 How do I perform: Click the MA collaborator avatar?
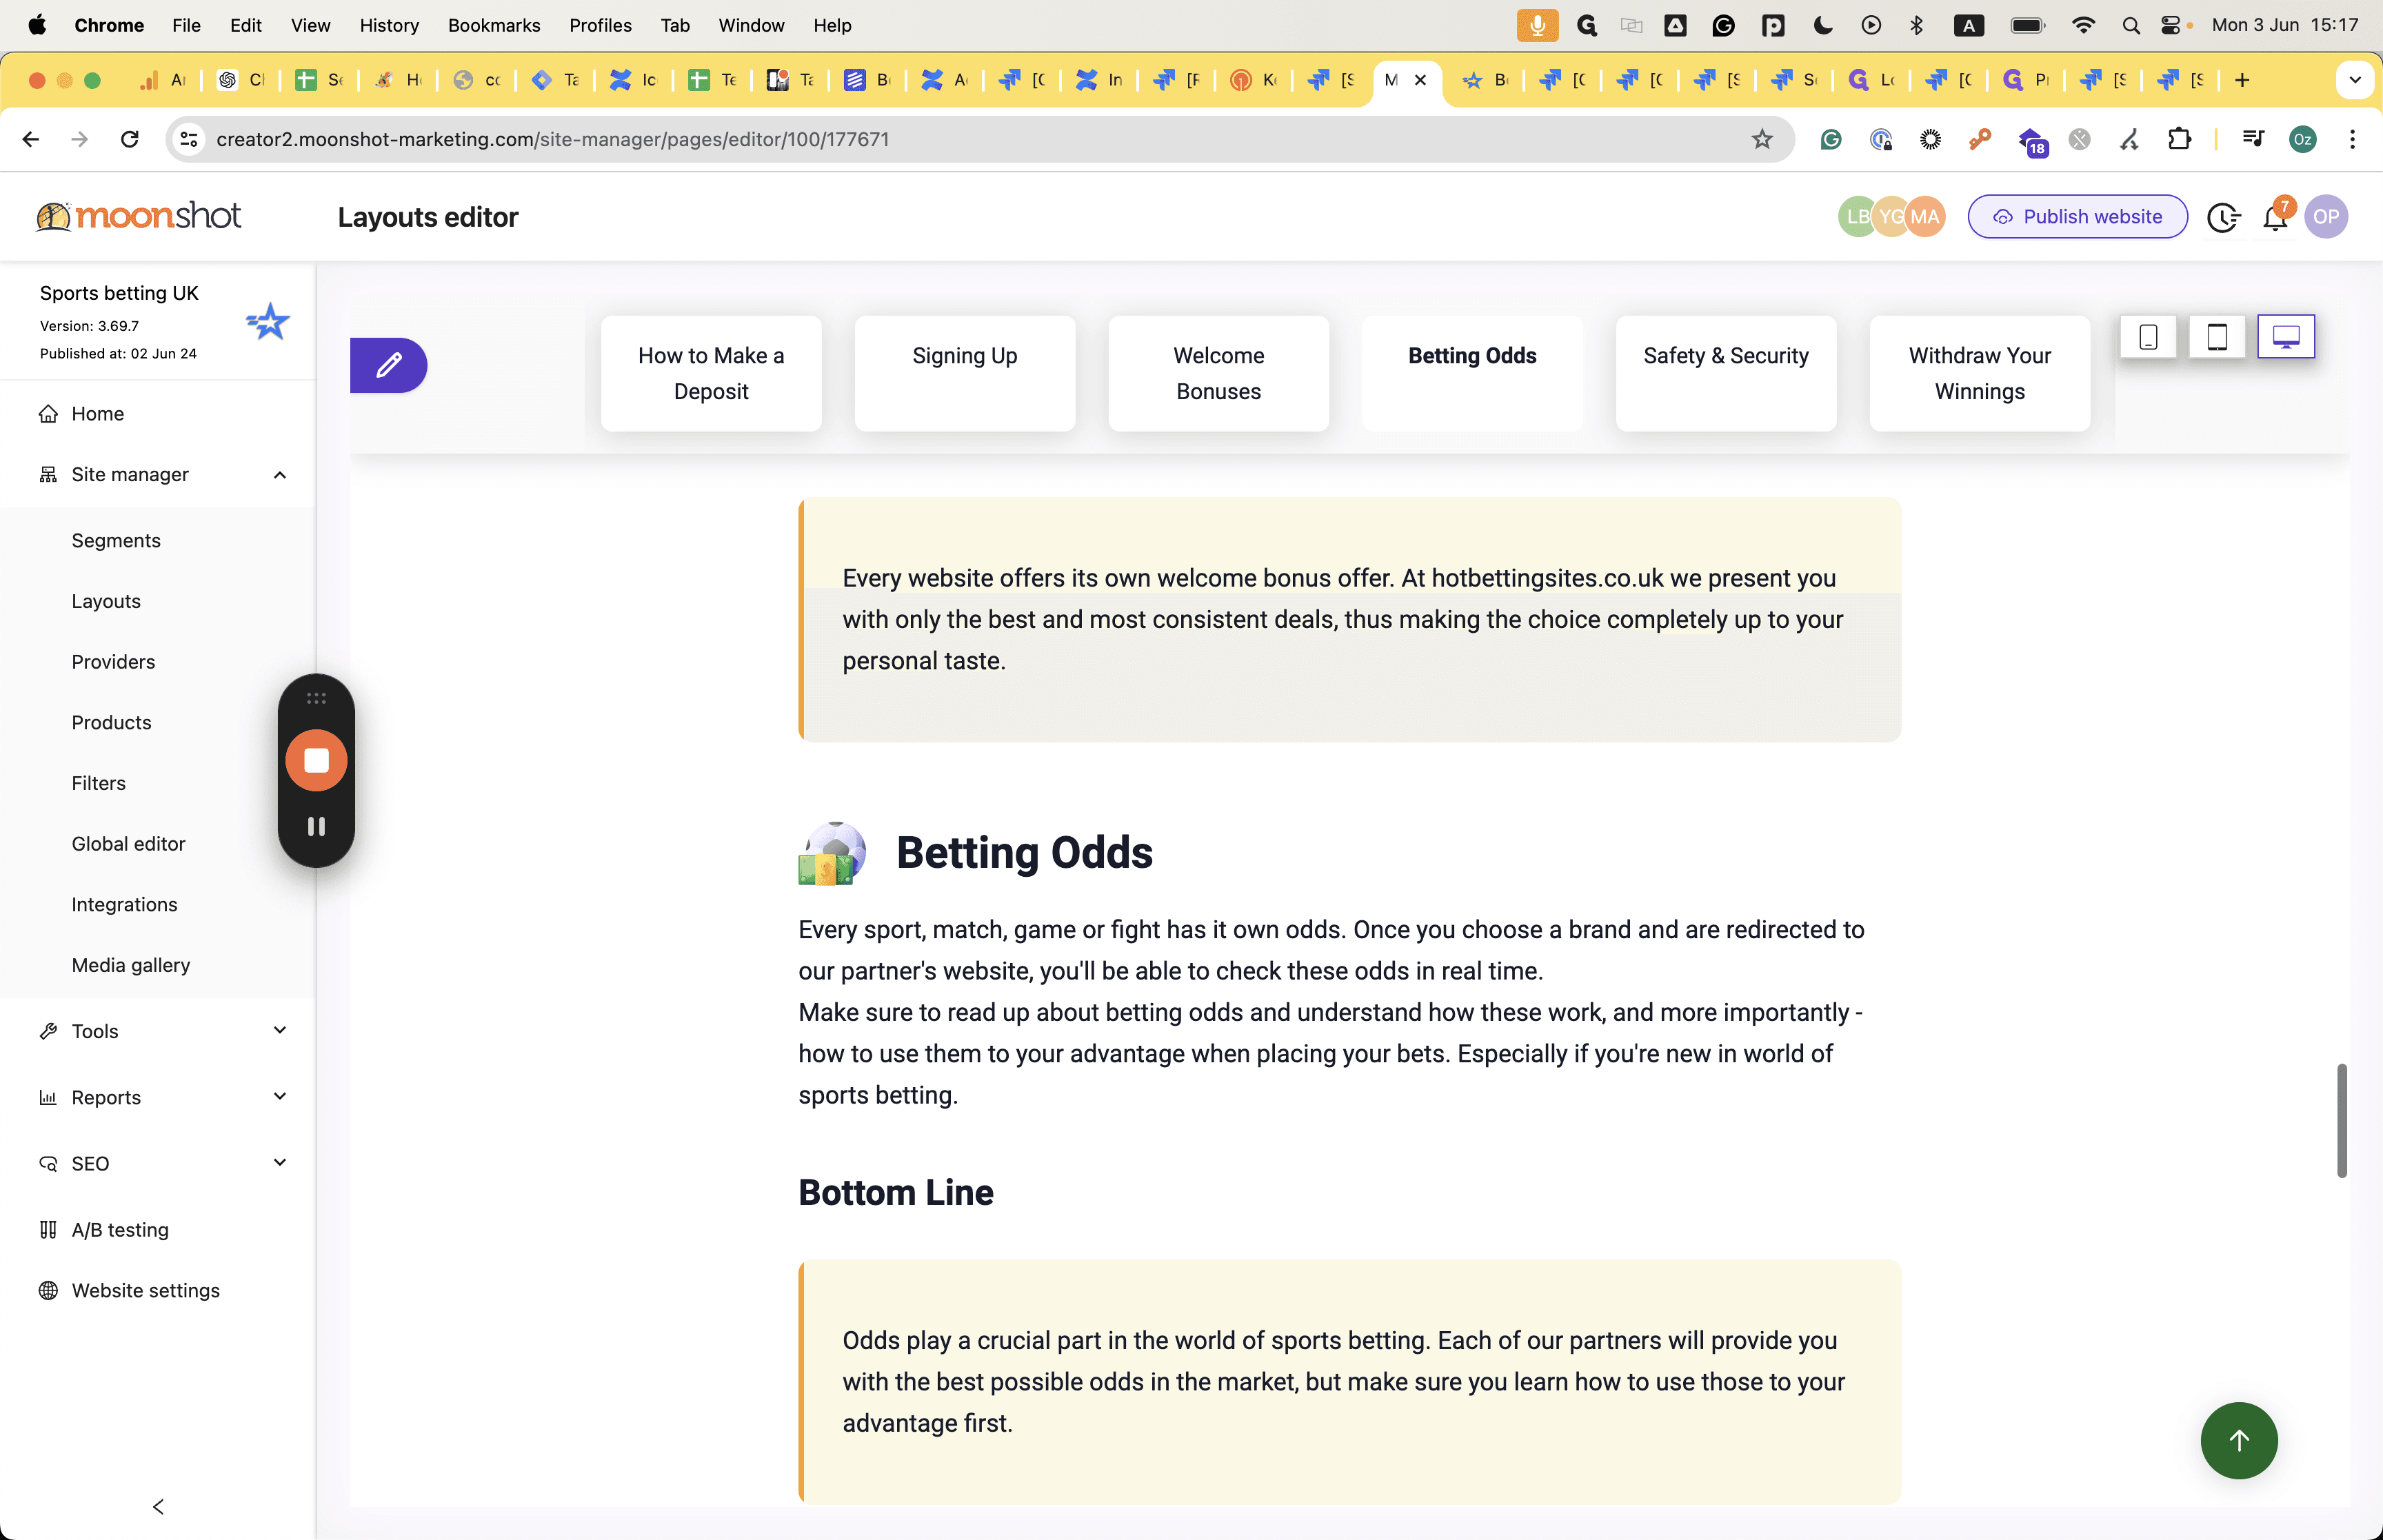(1924, 217)
